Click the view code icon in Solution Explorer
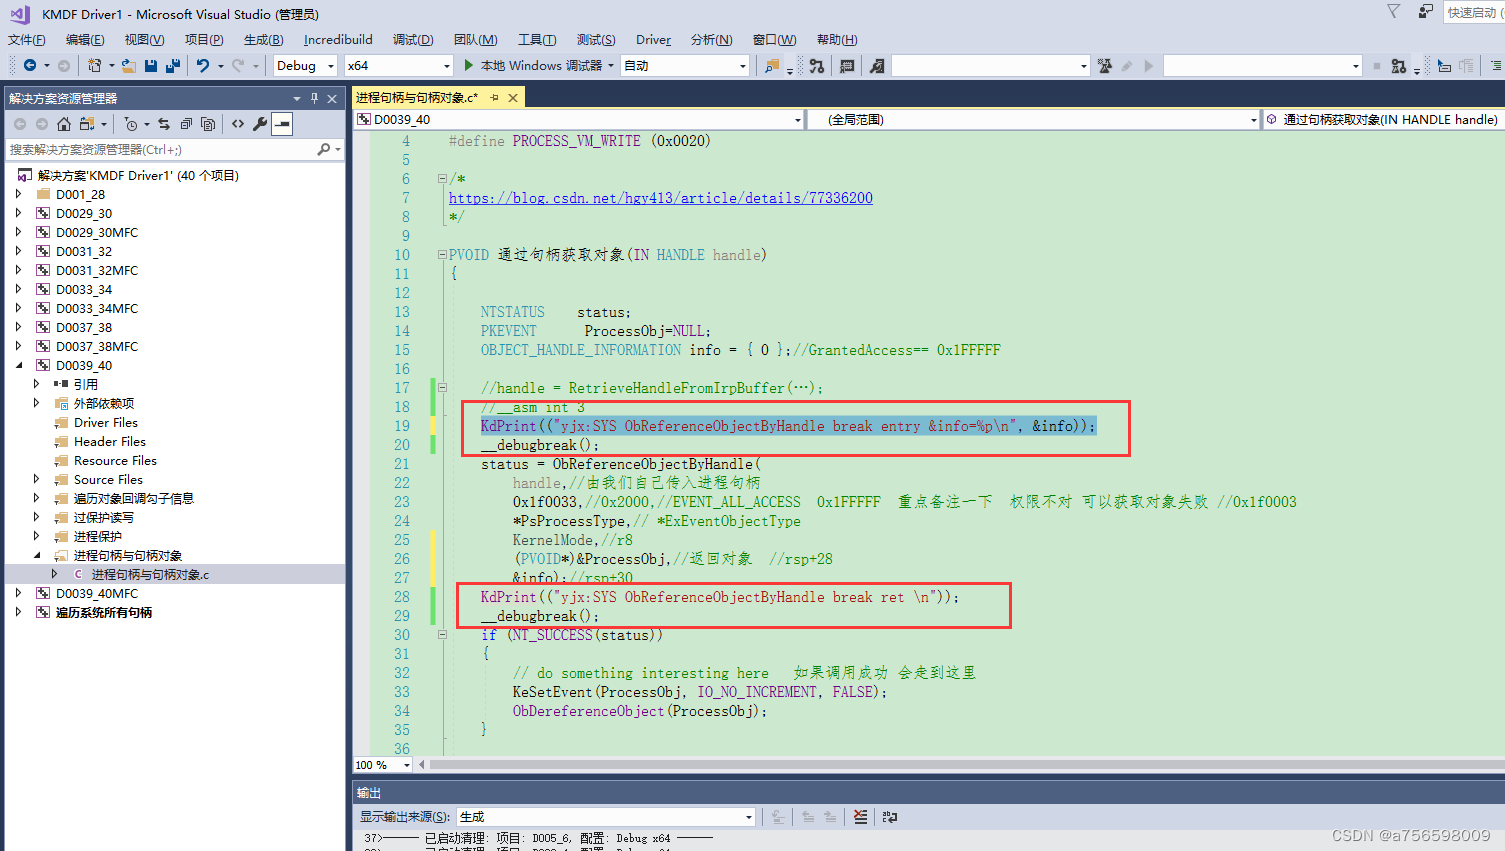 point(238,124)
